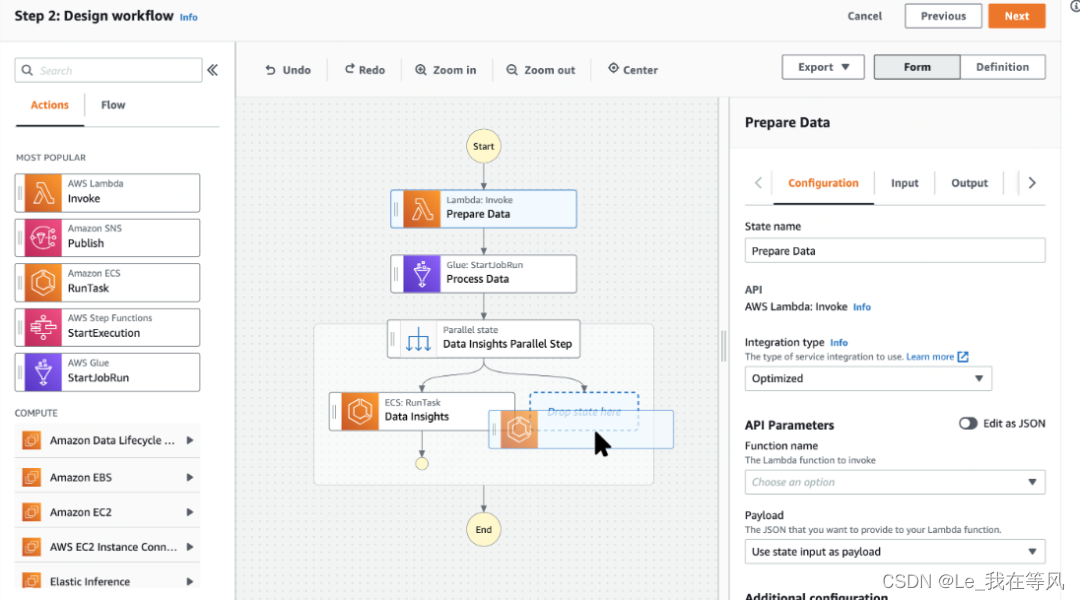Click the Redo toolbar item
Screen dimensions: 1080x600
point(364,70)
